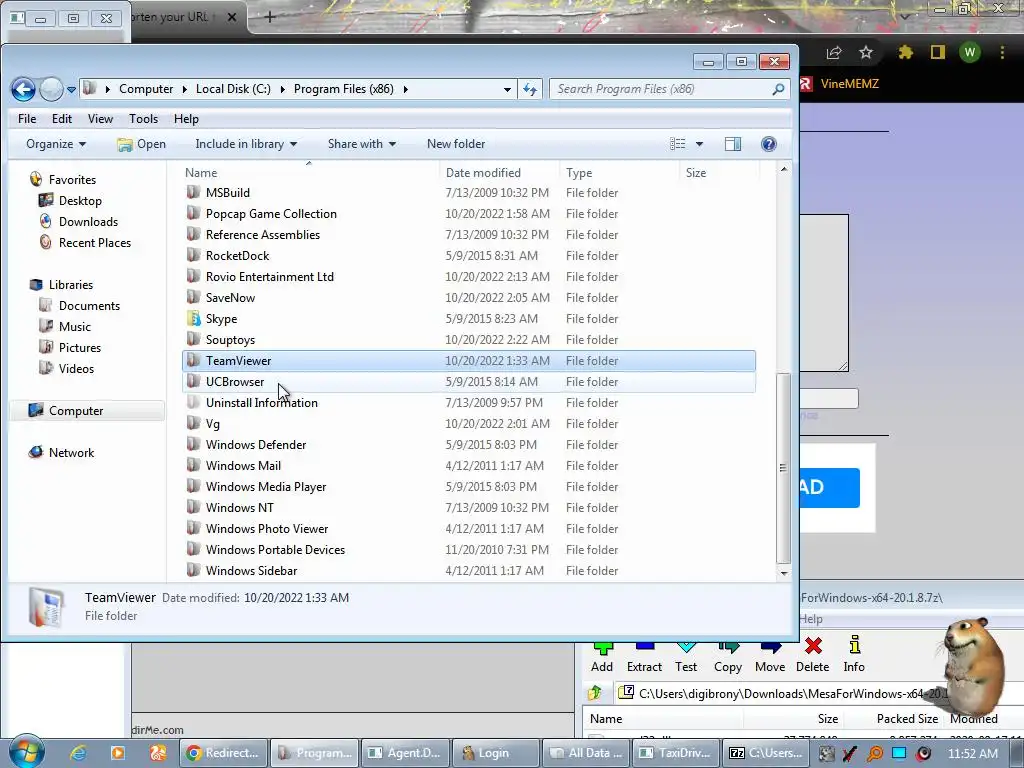This screenshot has width=1024, height=768.
Task: Select Local Disk (C:) in the breadcrumb
Action: [x=233, y=89]
